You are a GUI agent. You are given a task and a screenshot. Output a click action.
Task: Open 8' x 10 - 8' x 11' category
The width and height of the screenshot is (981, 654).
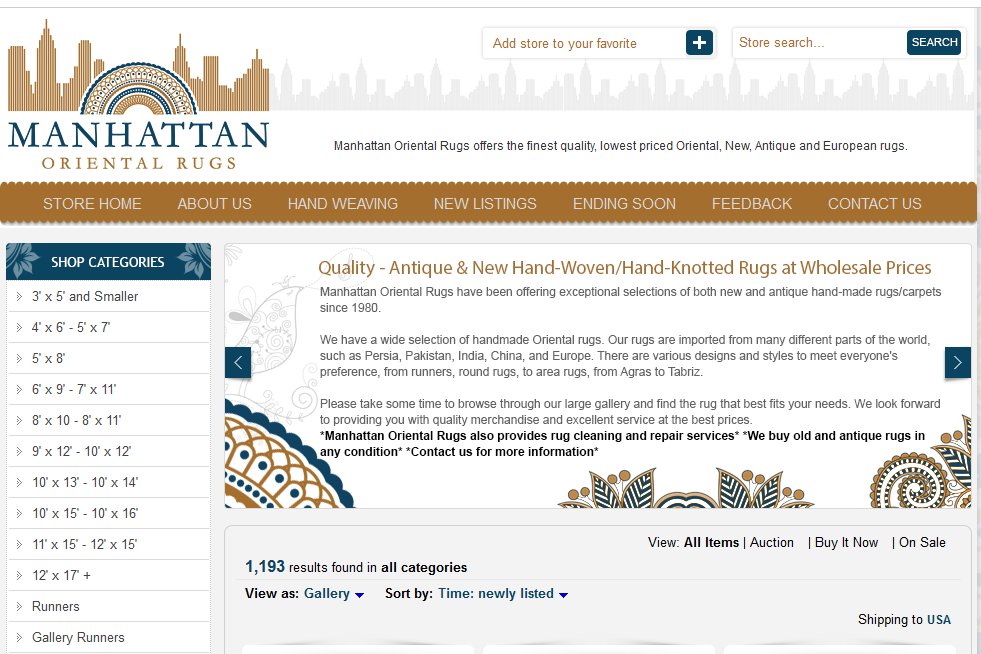(x=76, y=421)
